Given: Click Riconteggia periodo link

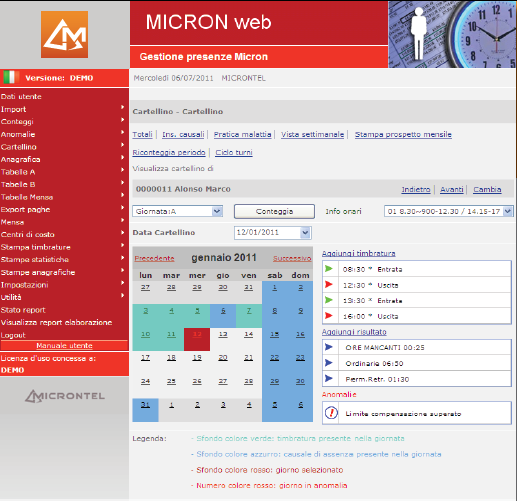Looking at the screenshot, I should (x=169, y=152).
